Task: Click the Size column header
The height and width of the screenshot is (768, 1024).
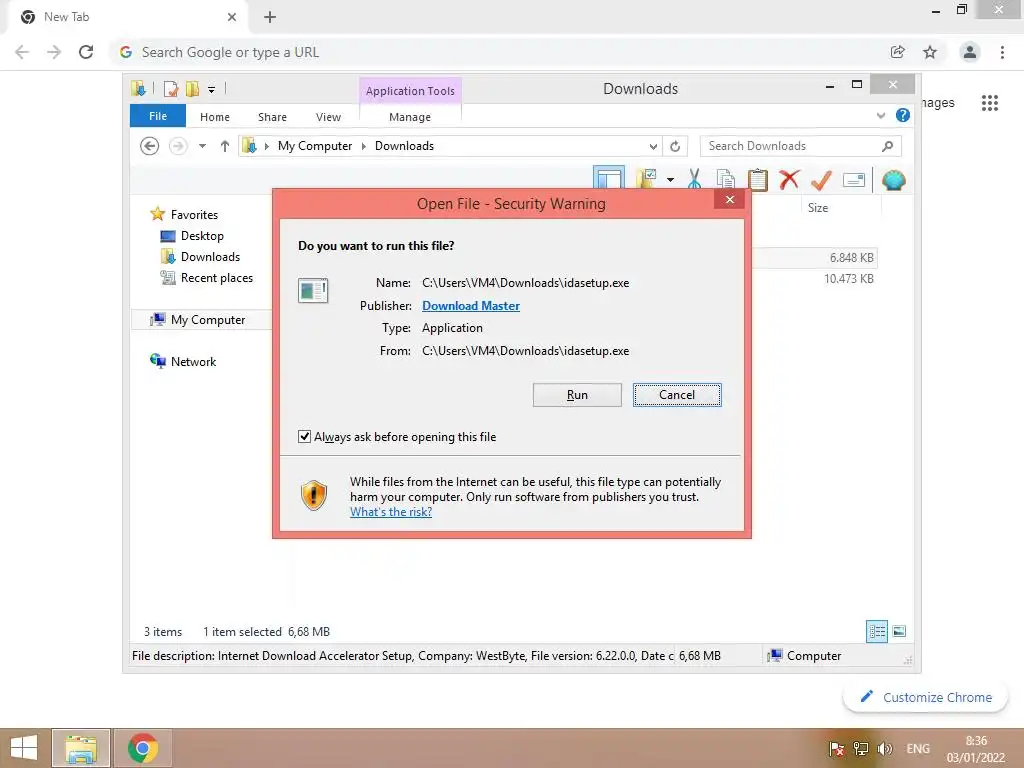Action: point(818,208)
